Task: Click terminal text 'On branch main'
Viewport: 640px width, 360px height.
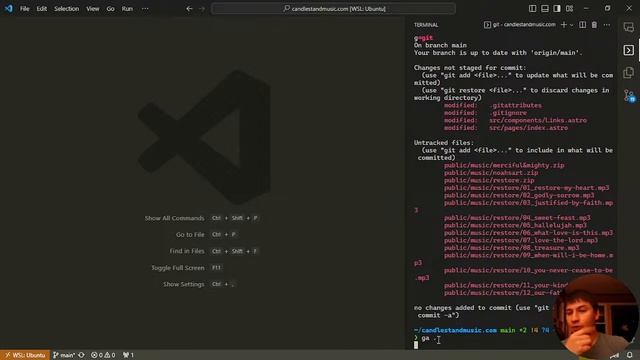Action: [440, 45]
